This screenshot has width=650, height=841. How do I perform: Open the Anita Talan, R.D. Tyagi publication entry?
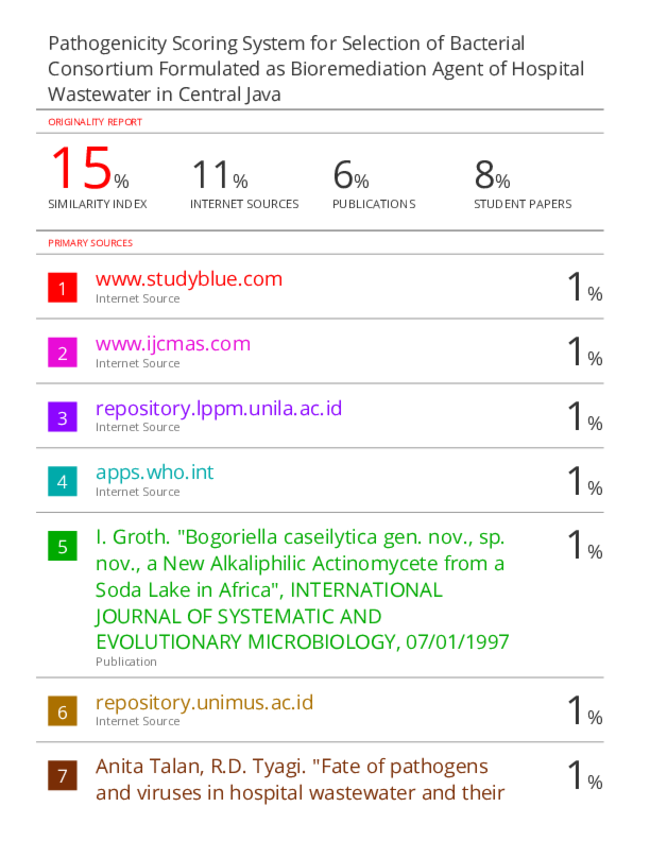300,780
